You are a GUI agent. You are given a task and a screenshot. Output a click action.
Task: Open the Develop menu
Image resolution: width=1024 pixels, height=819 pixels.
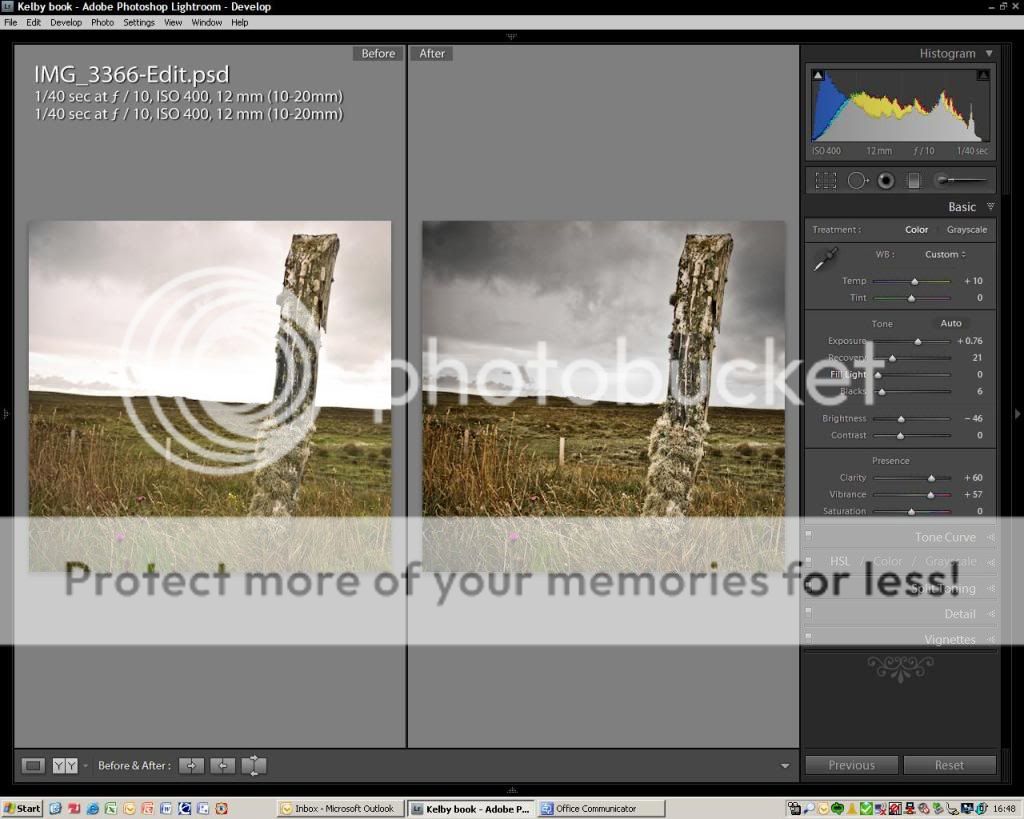pos(66,22)
